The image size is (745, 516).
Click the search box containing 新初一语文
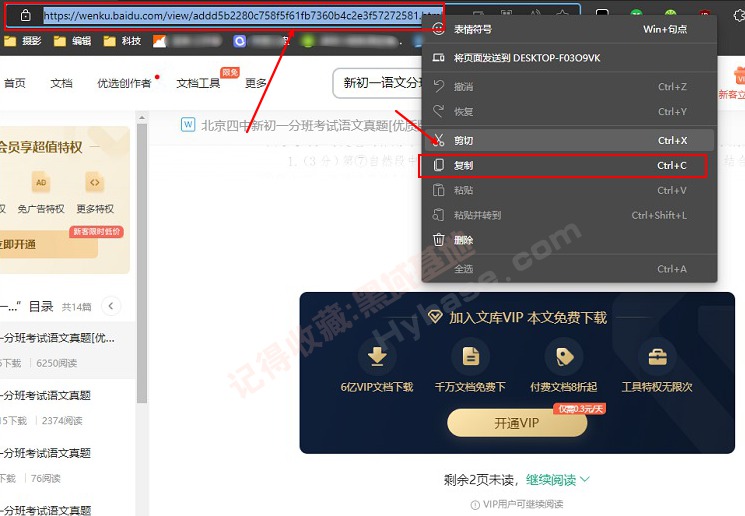click(378, 83)
